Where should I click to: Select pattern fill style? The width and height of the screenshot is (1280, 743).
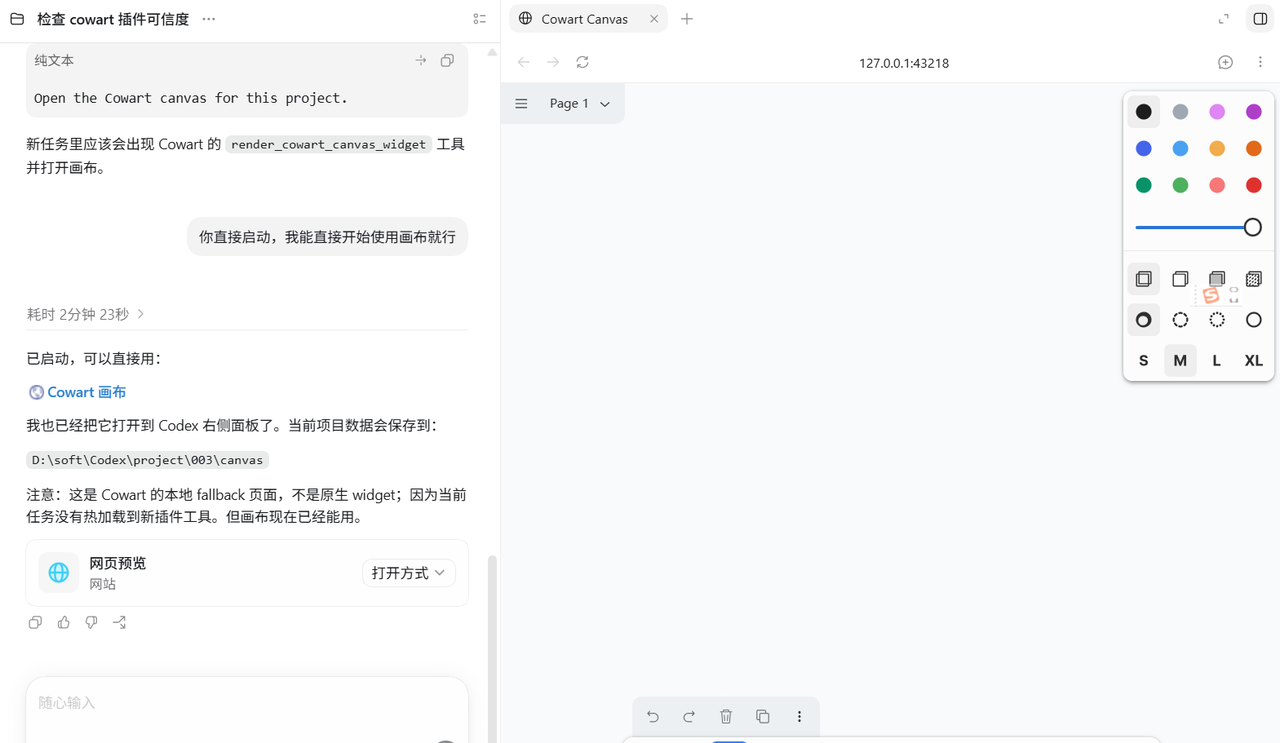1254,279
